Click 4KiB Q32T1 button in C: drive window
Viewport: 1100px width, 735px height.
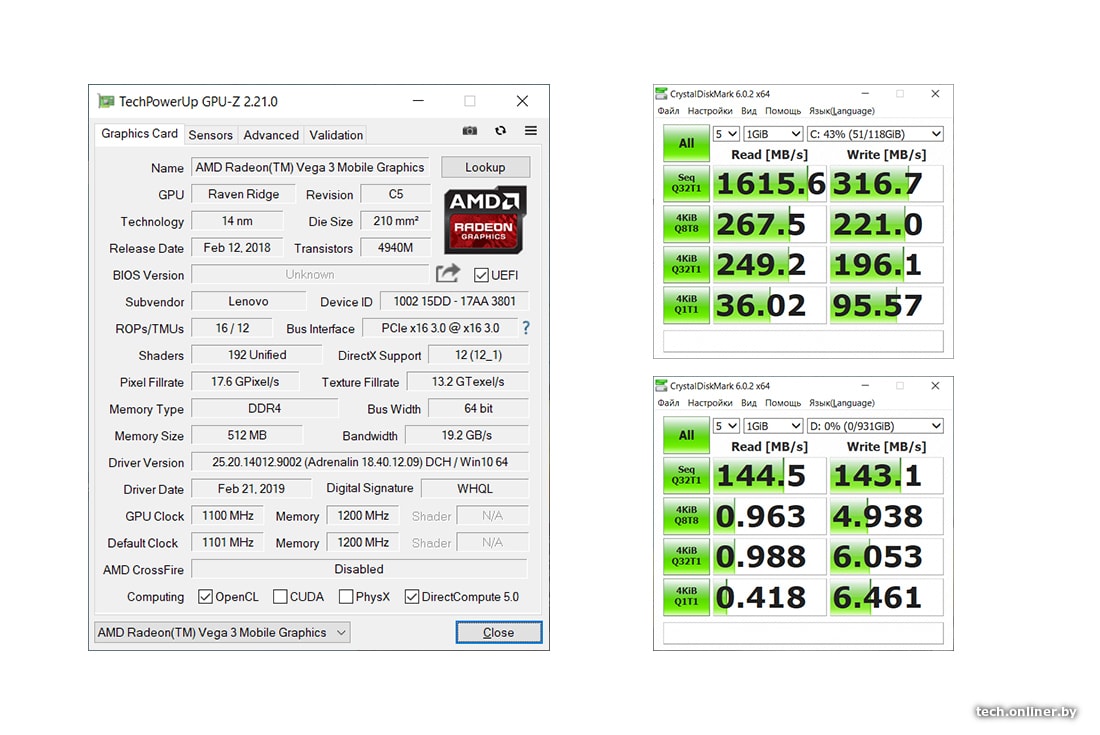[686, 264]
